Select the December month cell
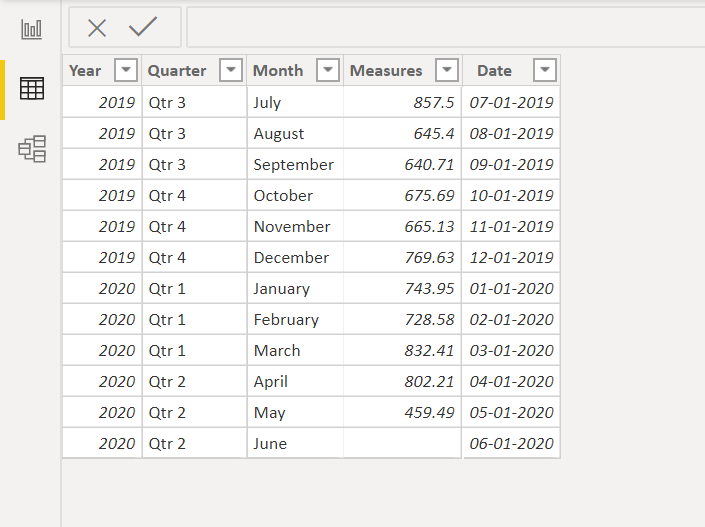The image size is (705, 527). (295, 258)
